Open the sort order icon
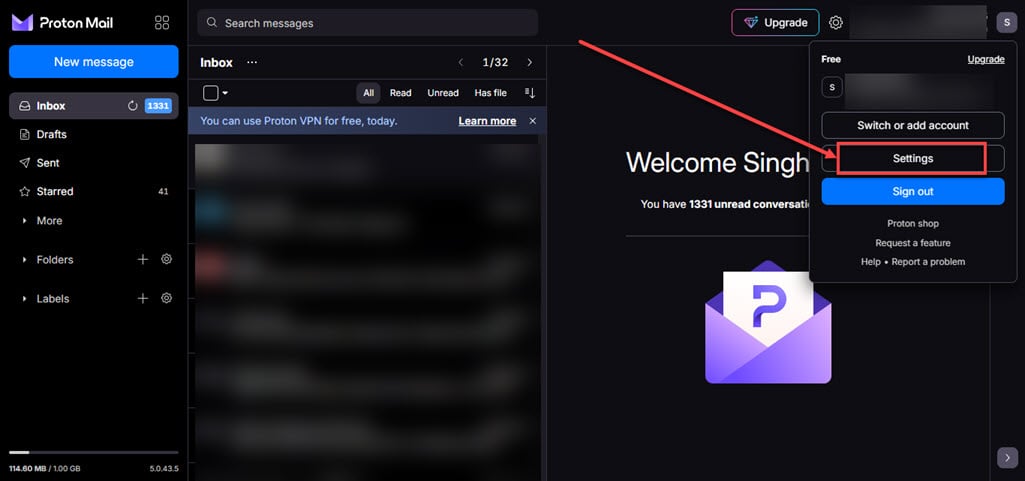This screenshot has width=1025, height=481. point(530,93)
